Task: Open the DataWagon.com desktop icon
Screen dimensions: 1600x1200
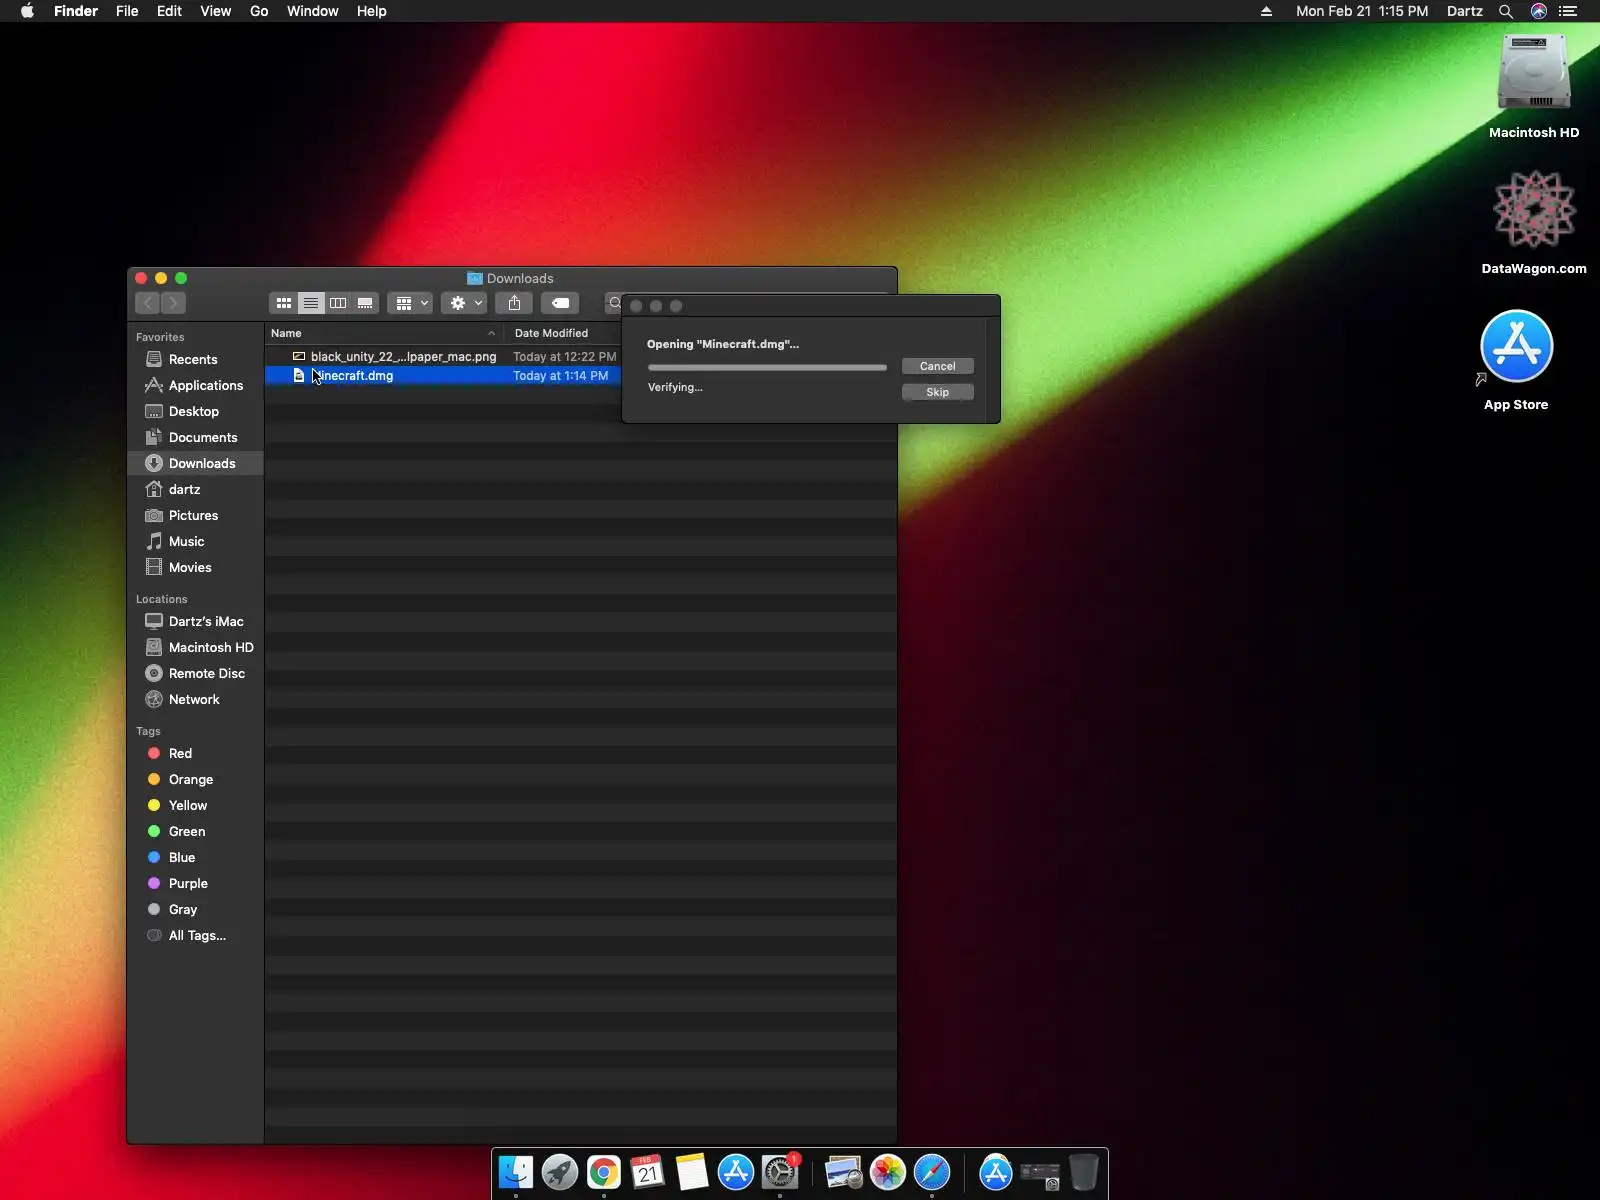Action: click(x=1534, y=222)
